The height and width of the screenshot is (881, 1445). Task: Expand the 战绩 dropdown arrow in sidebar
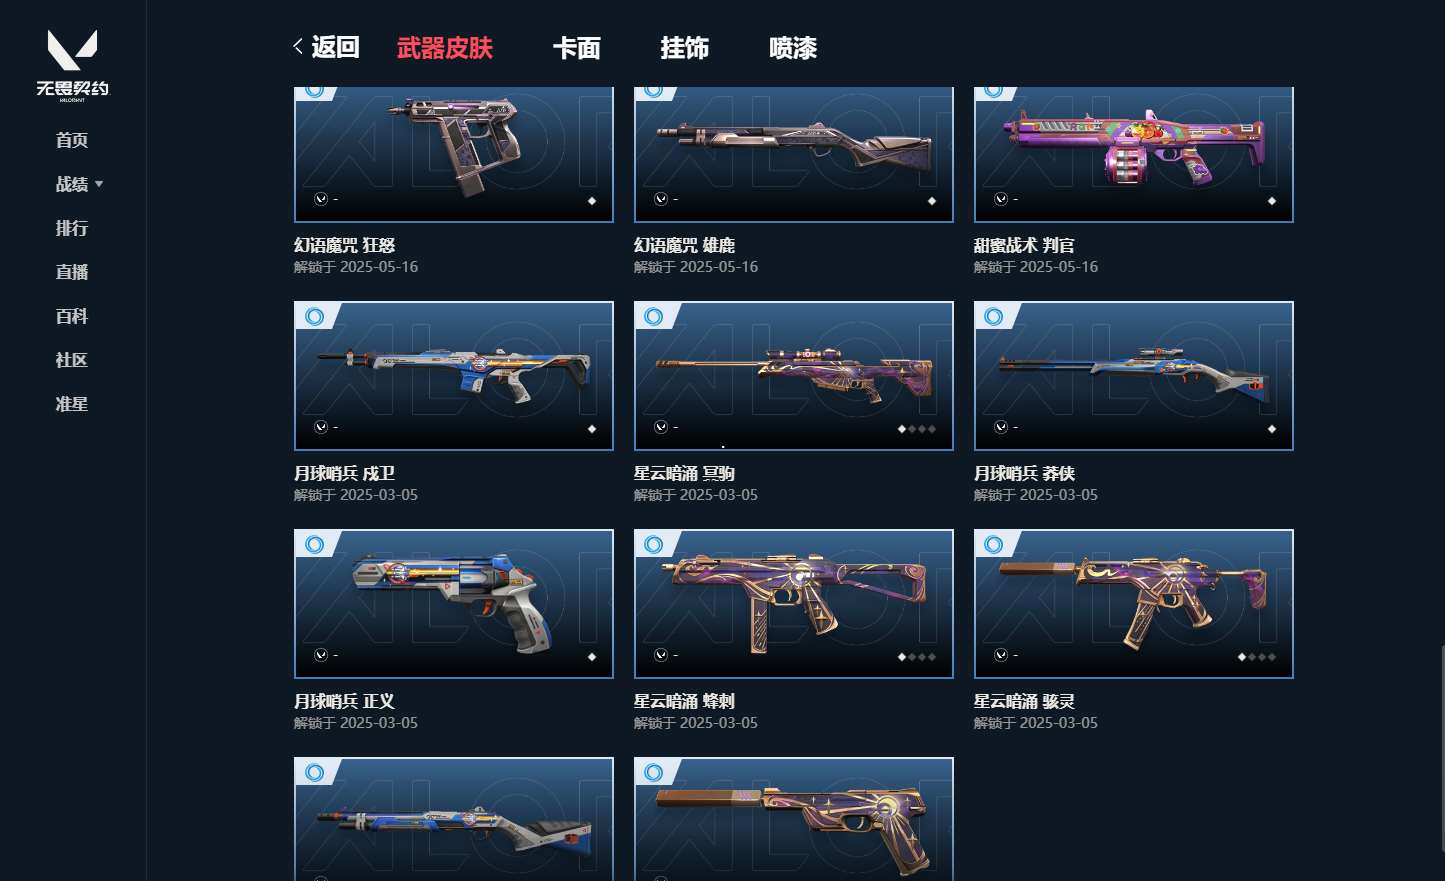coord(99,184)
